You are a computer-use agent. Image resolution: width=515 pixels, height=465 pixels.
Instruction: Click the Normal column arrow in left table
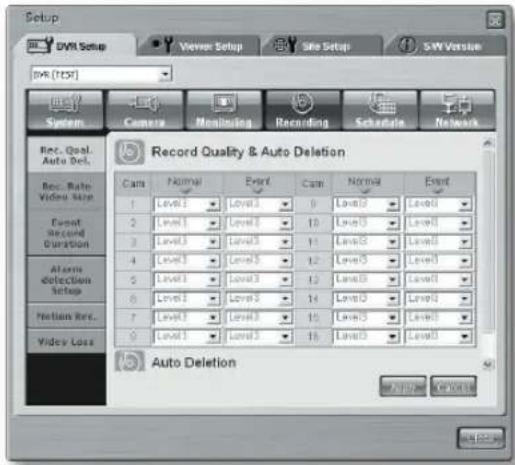coord(185,191)
